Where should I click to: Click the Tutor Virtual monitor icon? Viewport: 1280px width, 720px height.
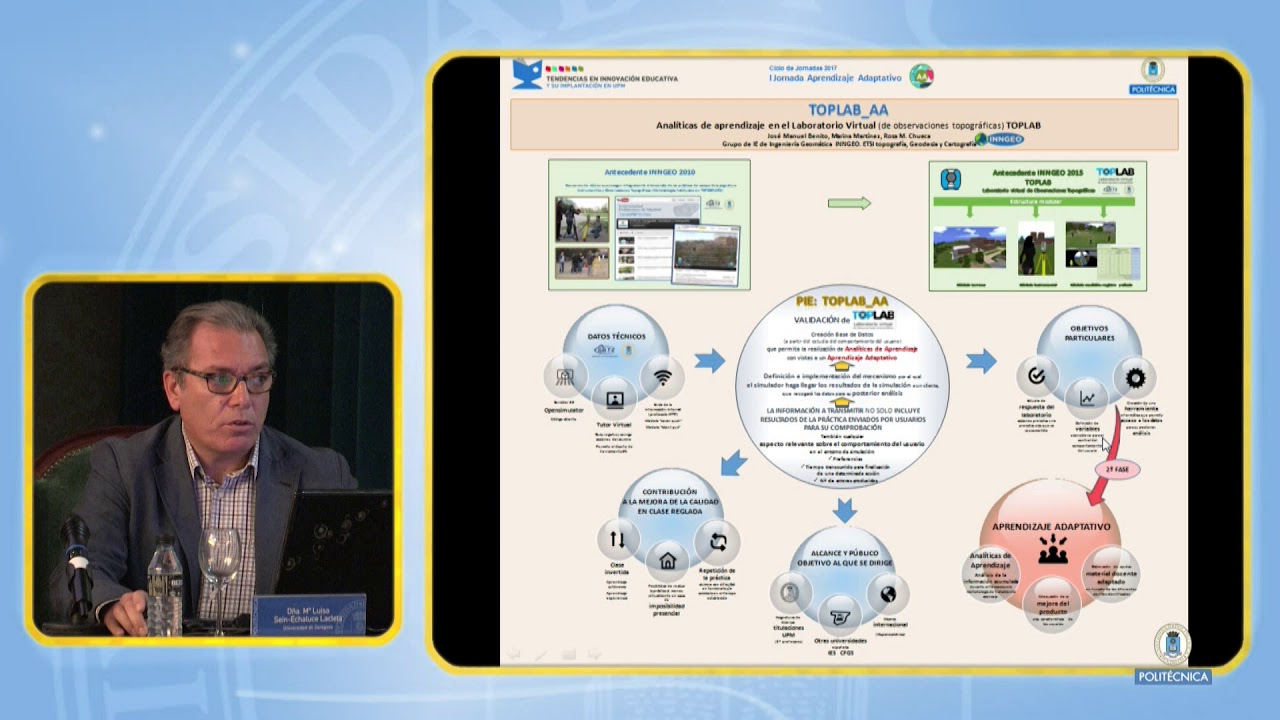pos(614,399)
